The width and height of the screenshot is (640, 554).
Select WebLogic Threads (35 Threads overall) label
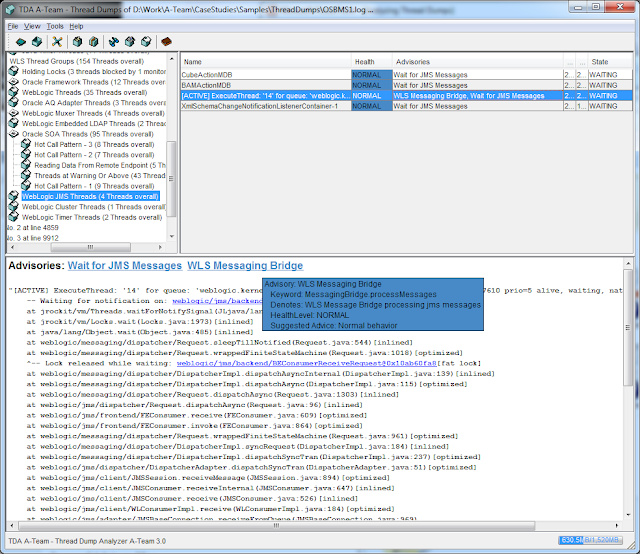(84, 92)
